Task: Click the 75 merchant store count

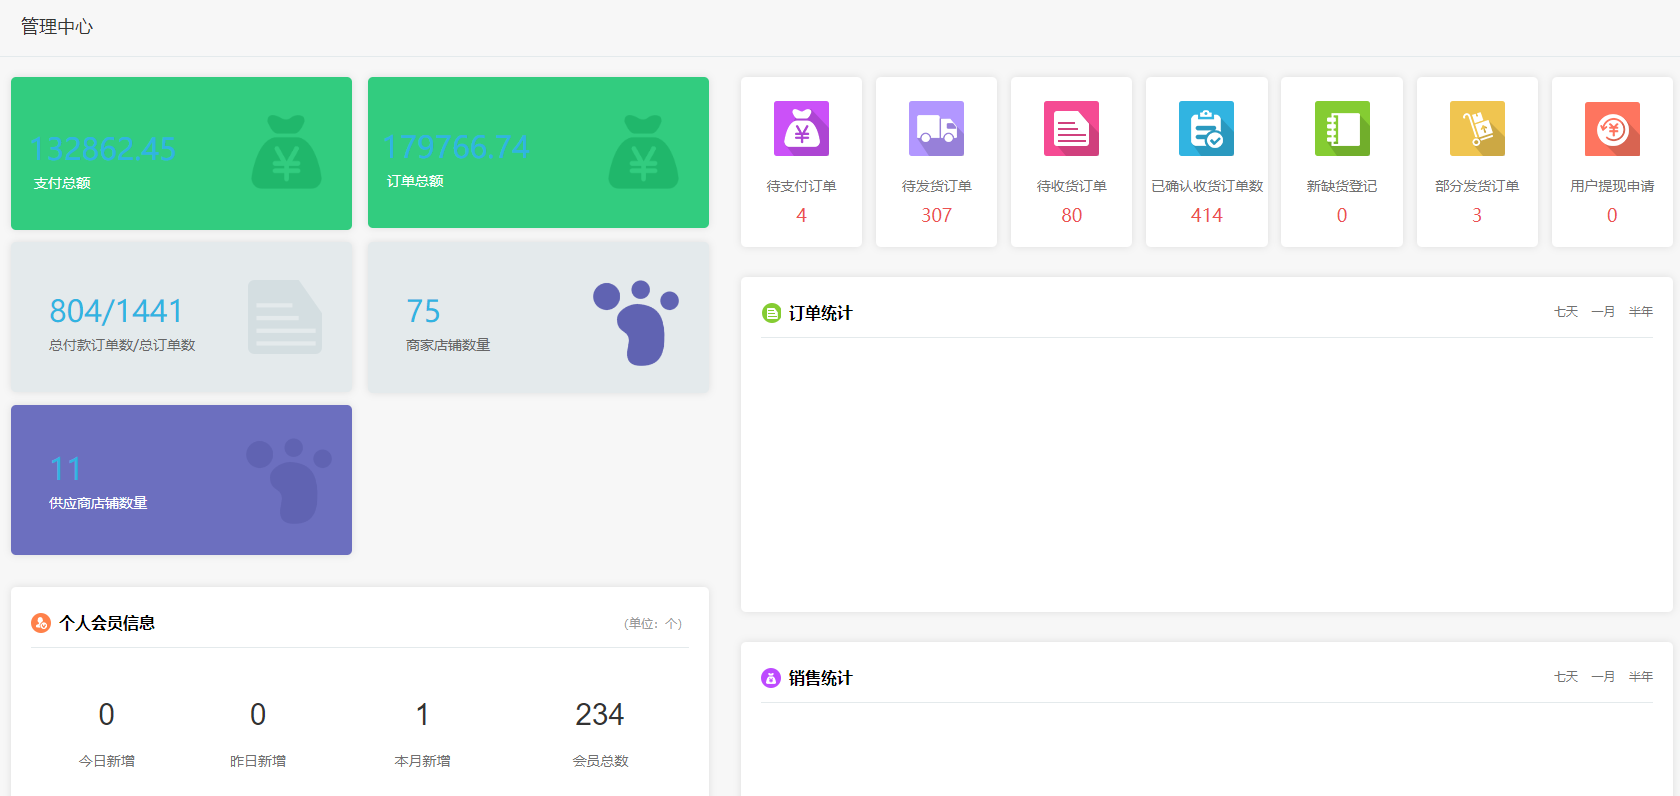Action: point(423,311)
